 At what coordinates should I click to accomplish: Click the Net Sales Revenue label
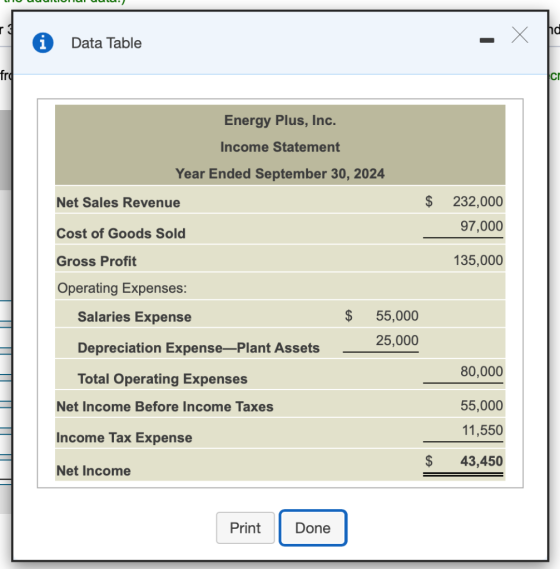tap(118, 202)
